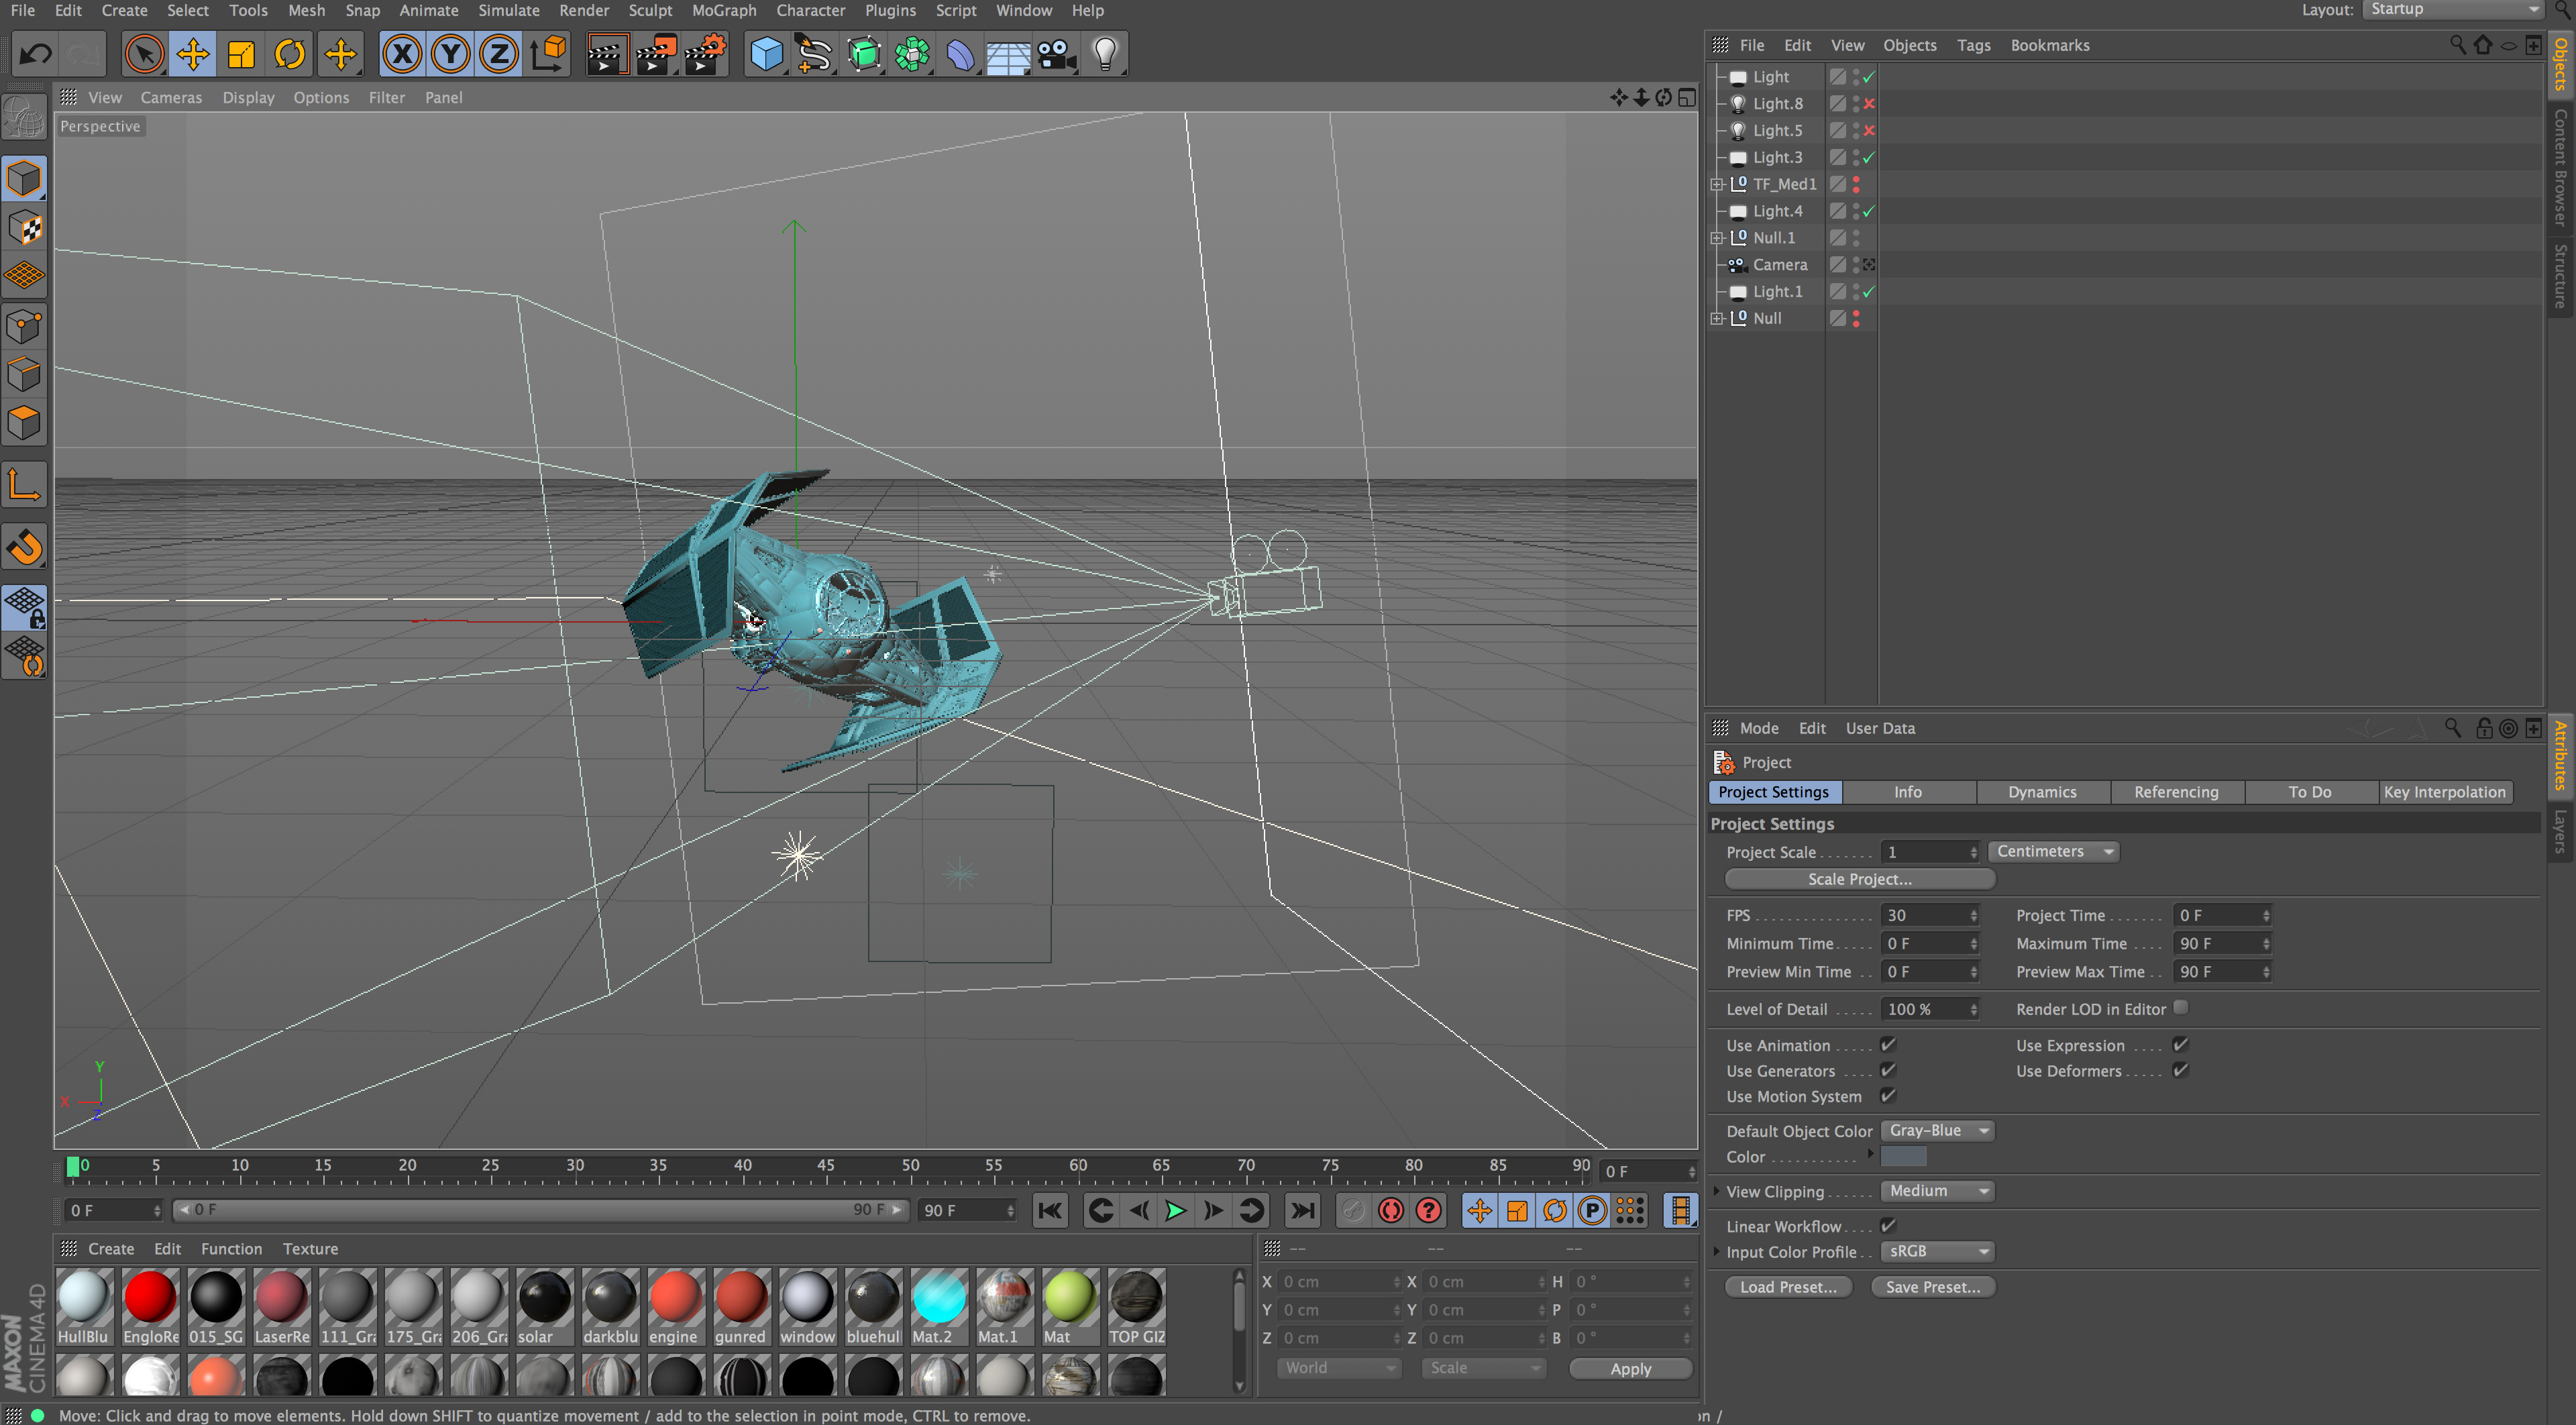
Task: Open the Centimeters unit dropdown
Action: (2053, 851)
